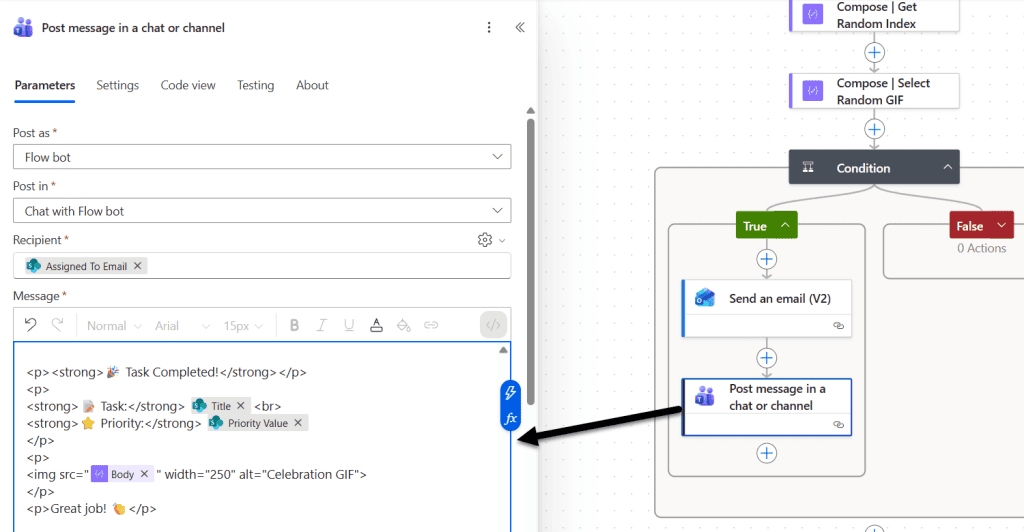Expand the chevron next to recipient gear
The height and width of the screenshot is (532, 1024).
pos(502,240)
